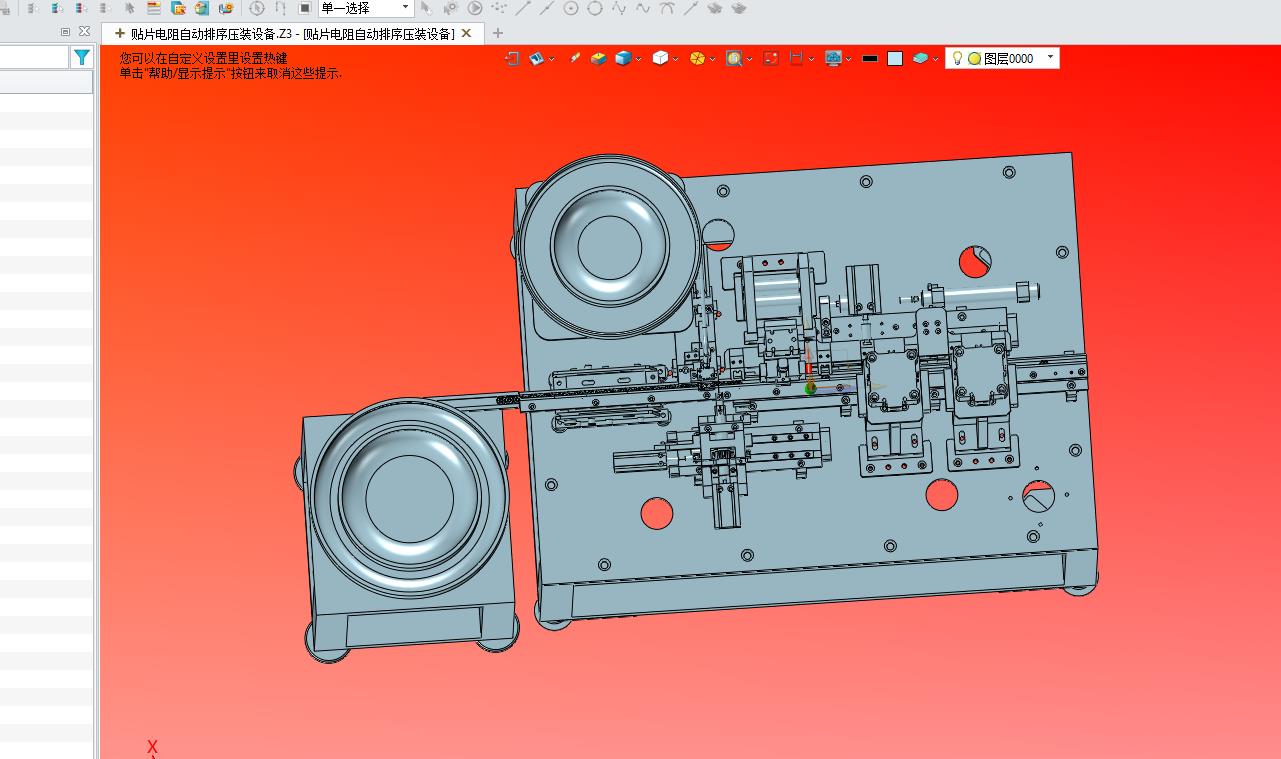Click the hint text 您可以在自定义设置里设置热键
The height and width of the screenshot is (759, 1281).
pyautogui.click(x=203, y=58)
